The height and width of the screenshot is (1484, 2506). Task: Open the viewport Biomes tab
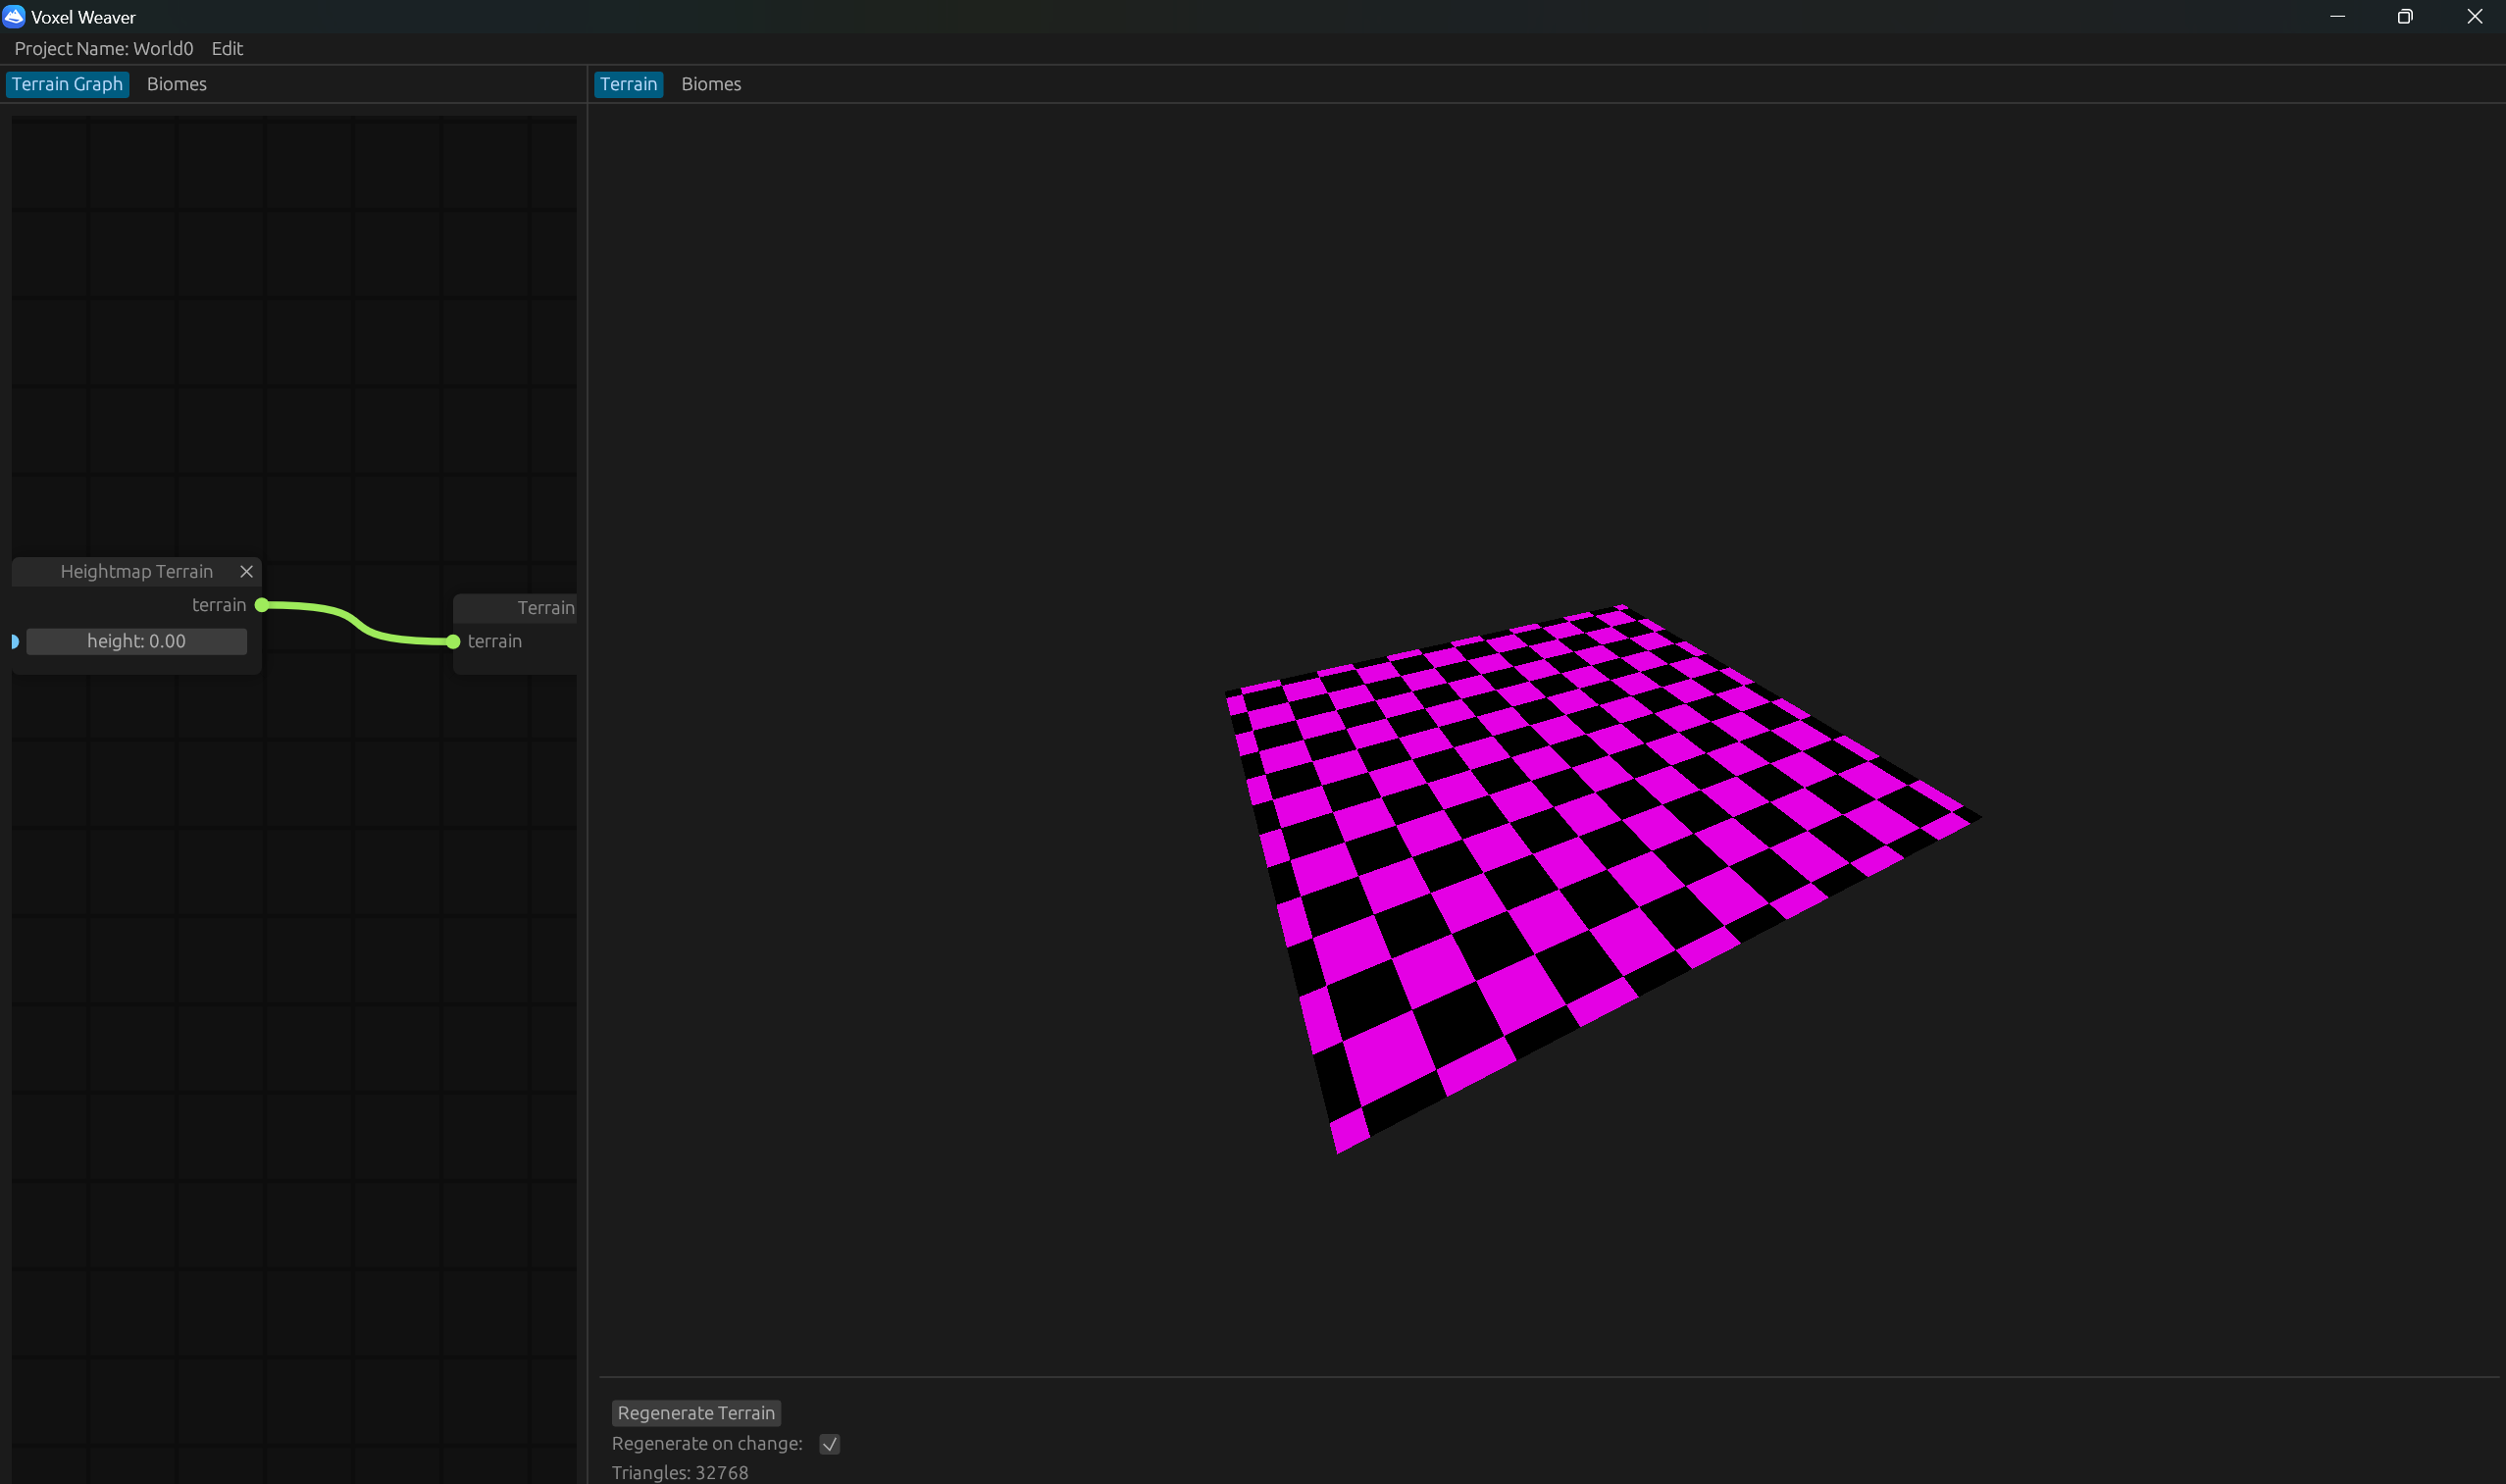coord(711,84)
